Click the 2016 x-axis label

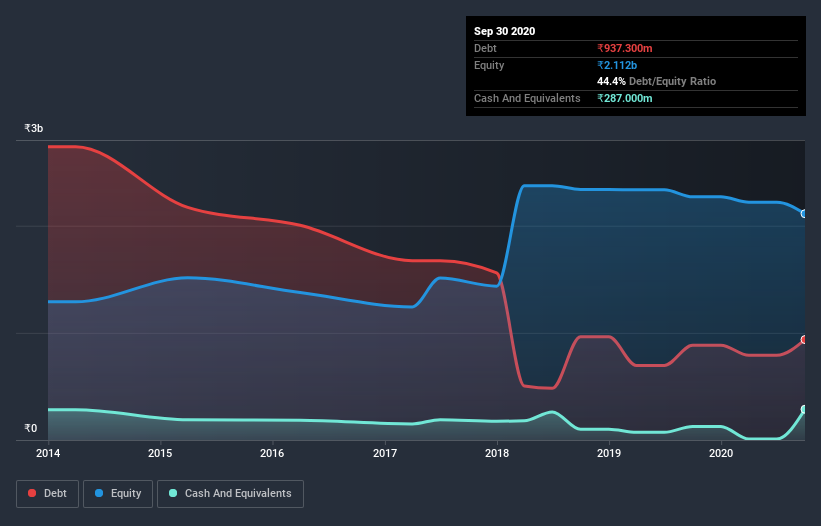[272, 453]
